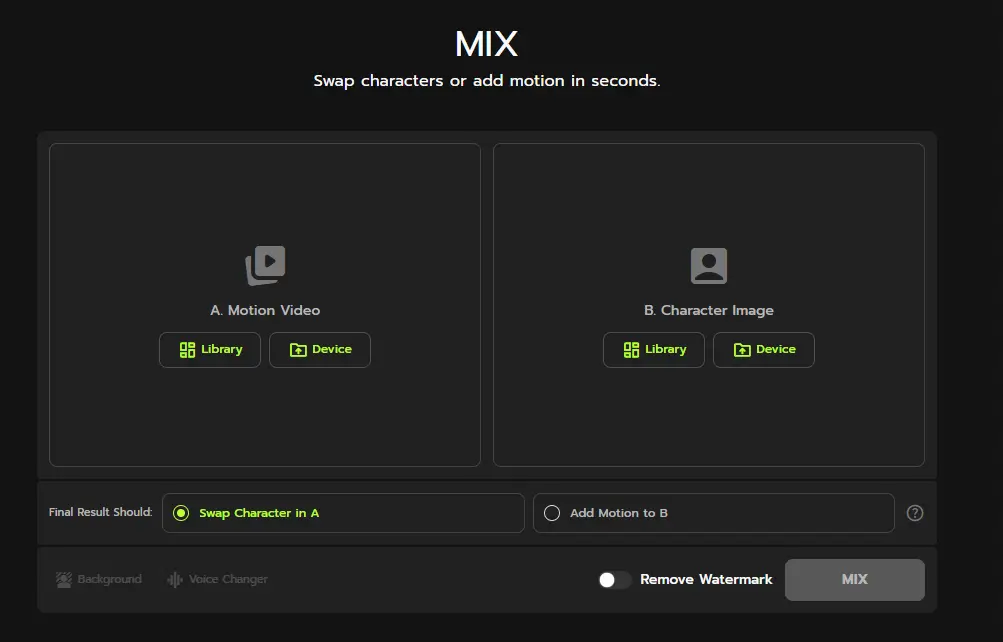Select the Swap Character in A radio button
The image size is (1003, 642).
click(181, 513)
